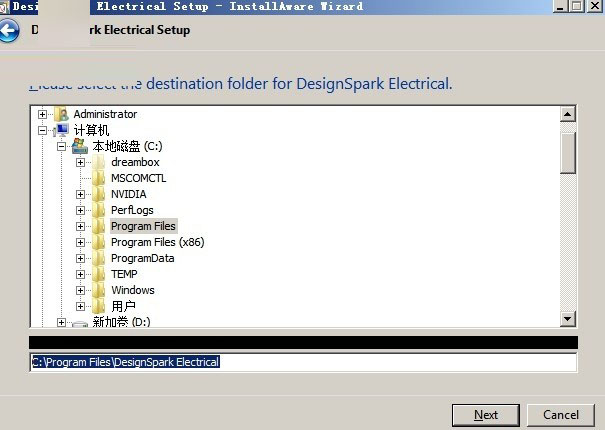Click the TEMP folder icon

tap(98, 274)
